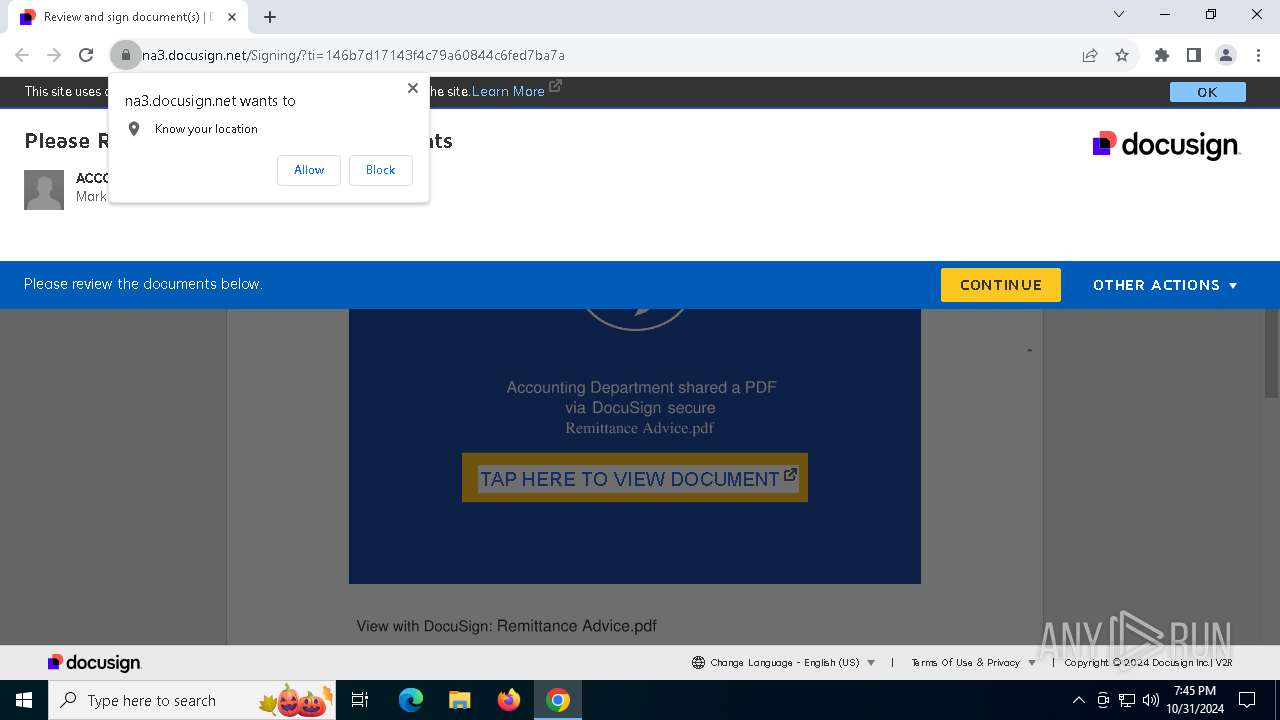Click 'Please review the documents below.' message
The width and height of the screenshot is (1280, 720).
click(x=143, y=284)
